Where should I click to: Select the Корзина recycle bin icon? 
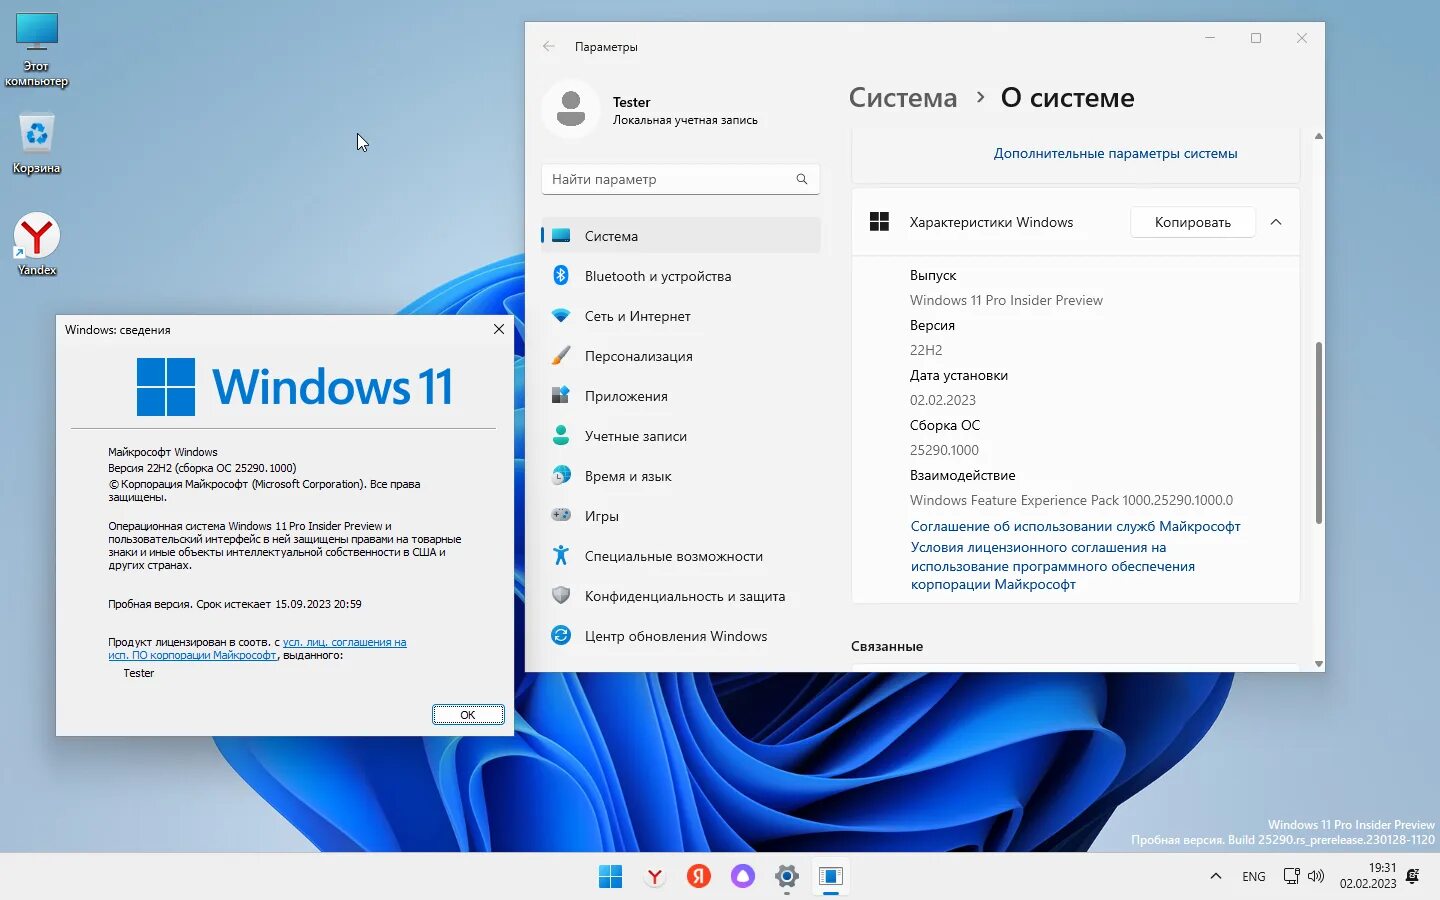(x=37, y=144)
